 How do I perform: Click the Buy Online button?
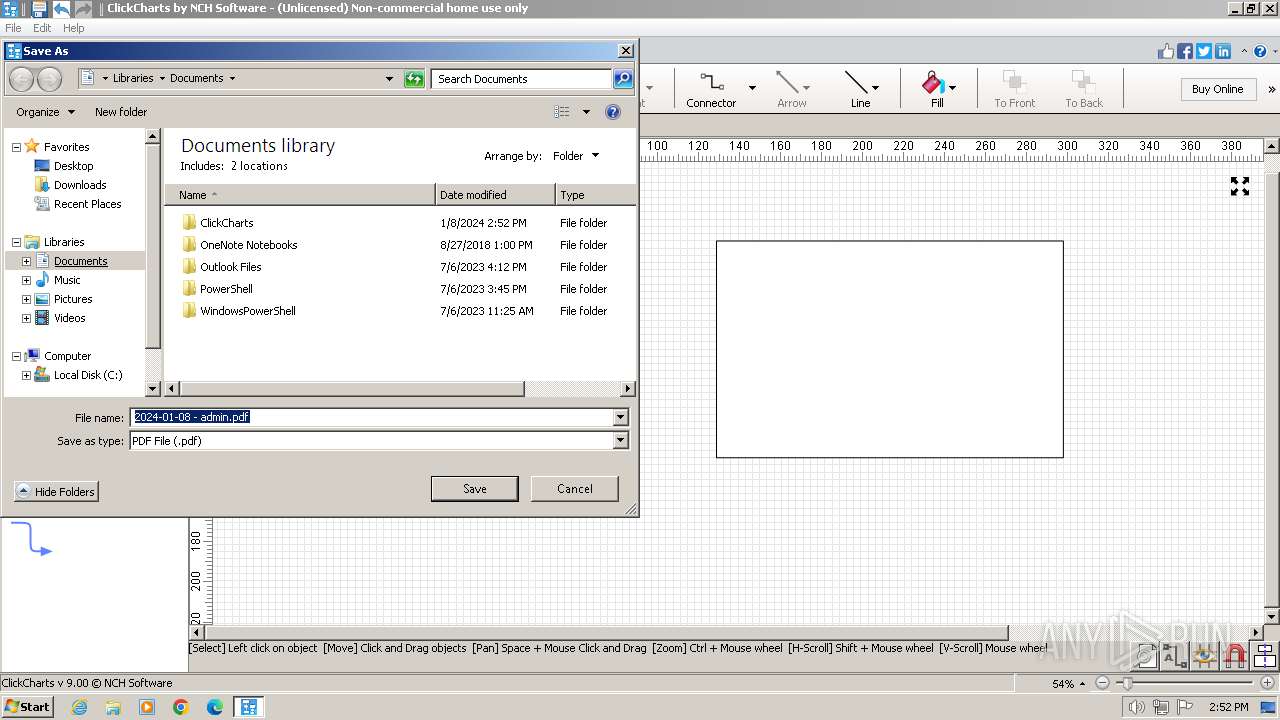coord(1217,89)
